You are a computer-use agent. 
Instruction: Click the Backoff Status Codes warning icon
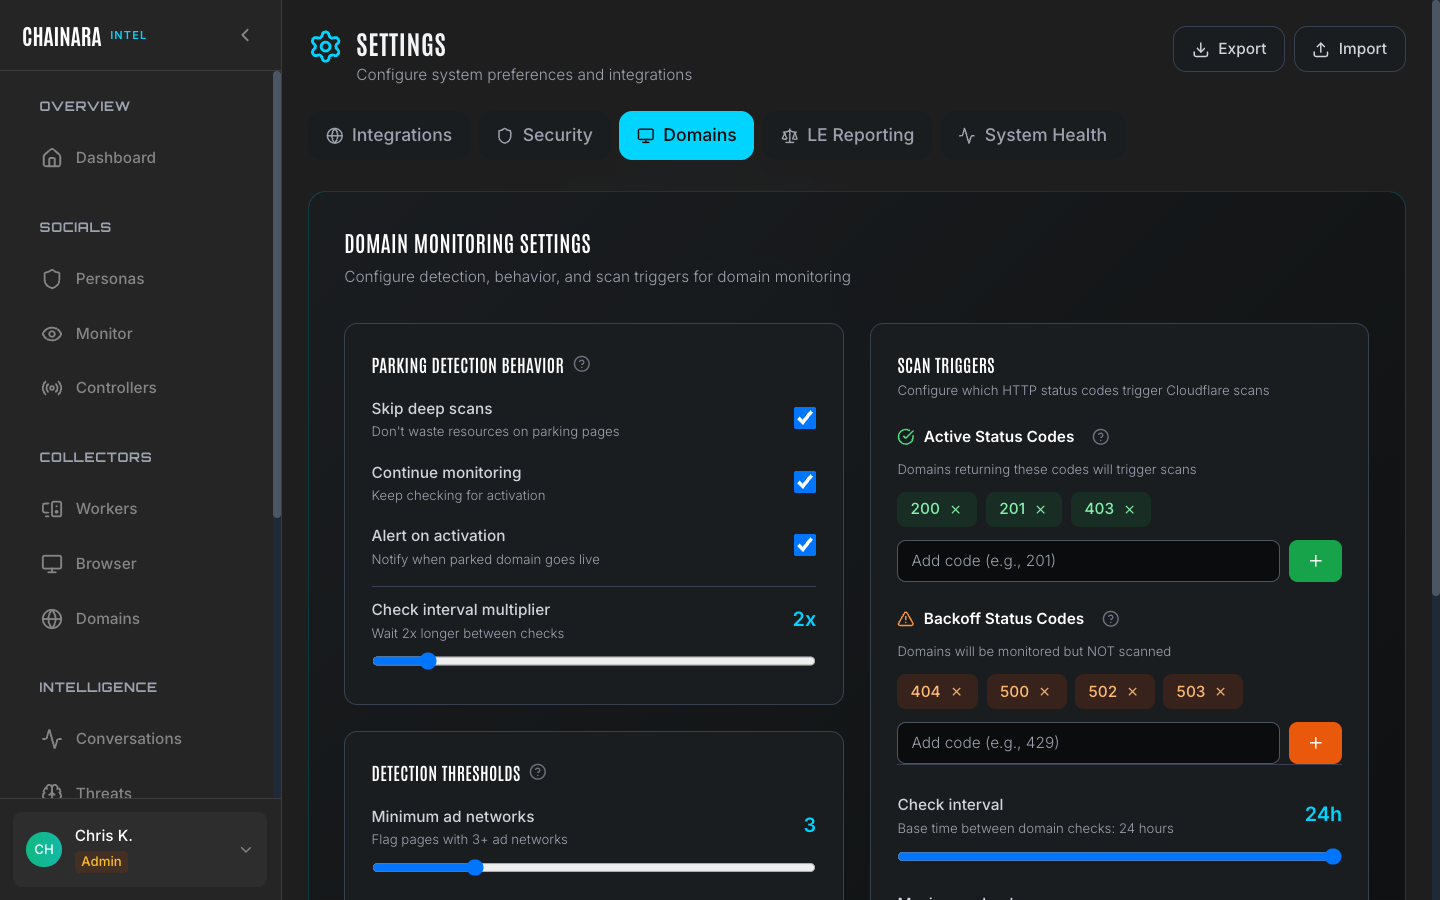click(906, 619)
